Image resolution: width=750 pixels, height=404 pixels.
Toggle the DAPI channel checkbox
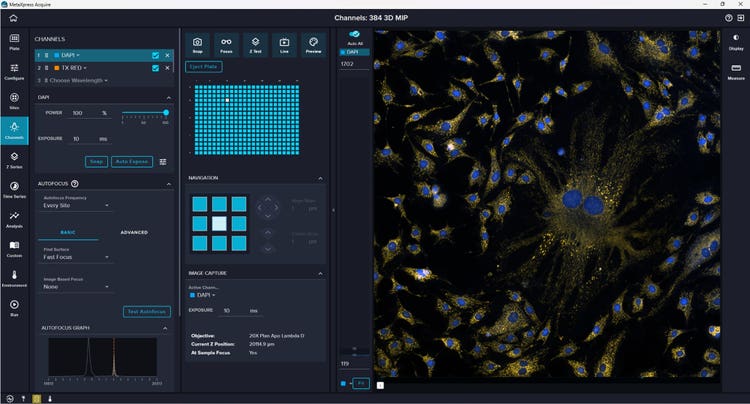[155, 55]
